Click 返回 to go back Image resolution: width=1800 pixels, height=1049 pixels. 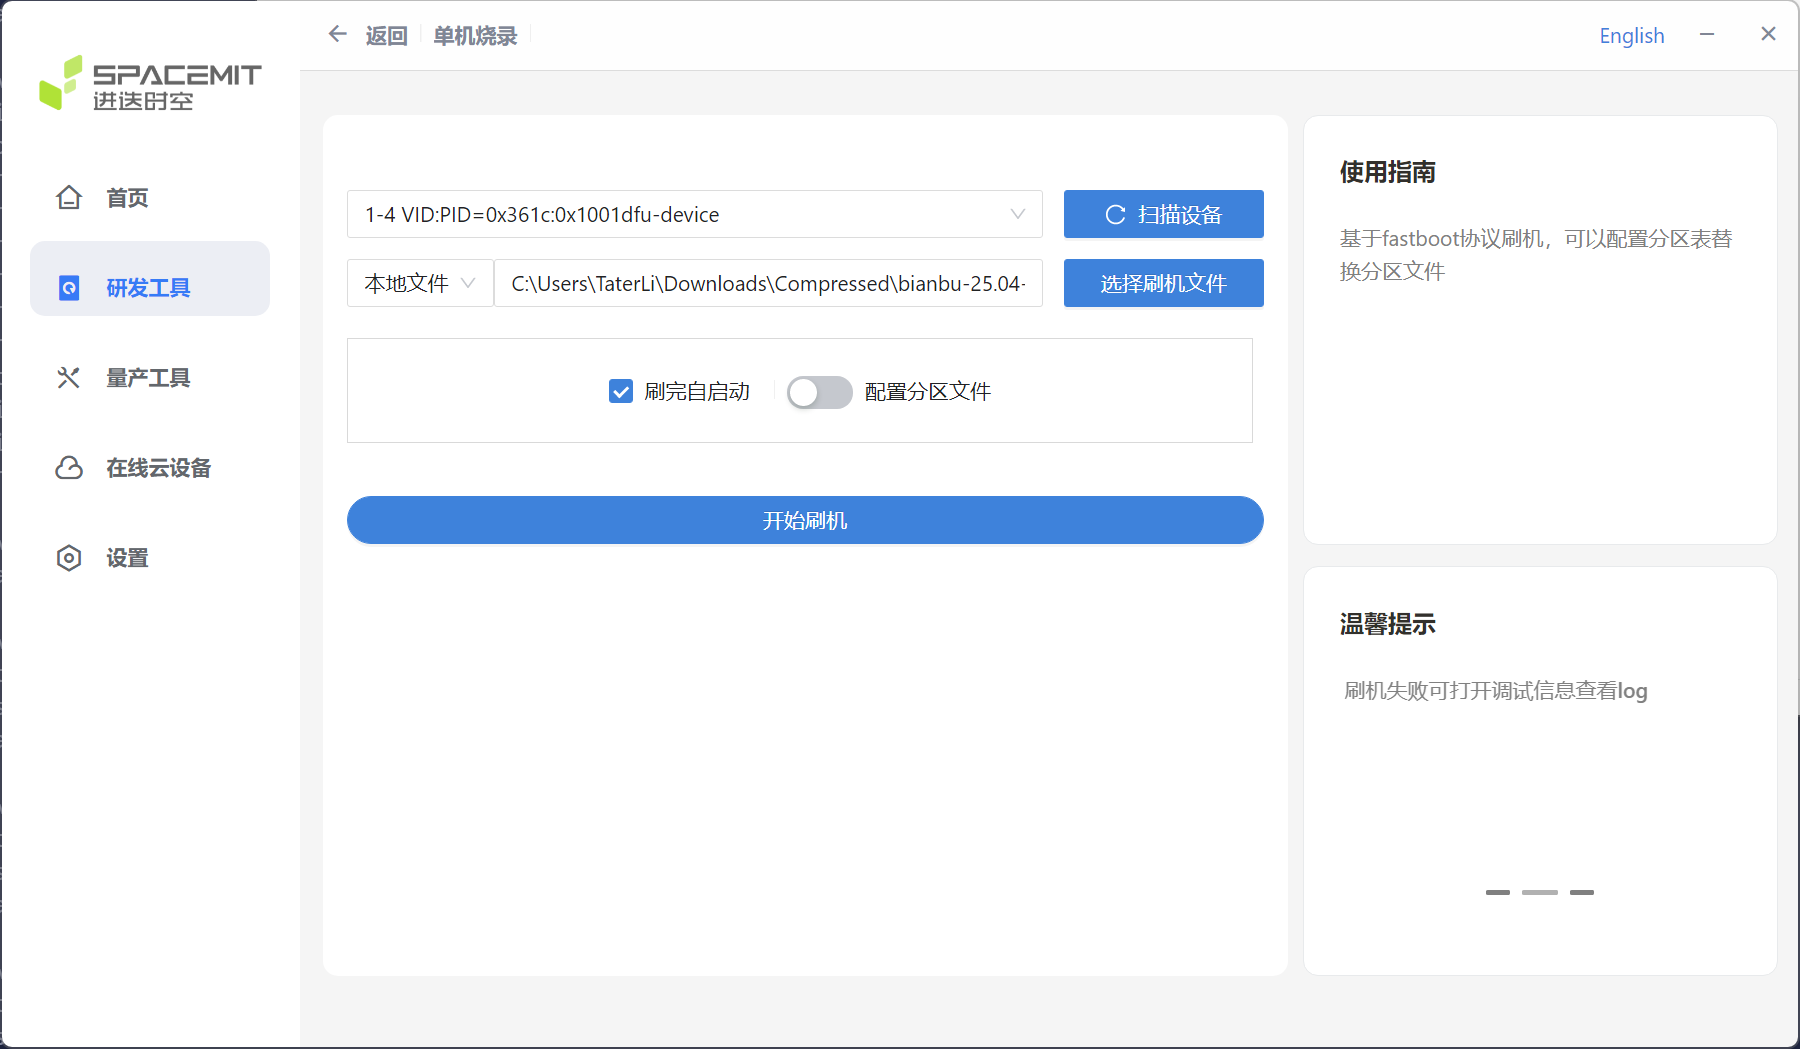386,34
